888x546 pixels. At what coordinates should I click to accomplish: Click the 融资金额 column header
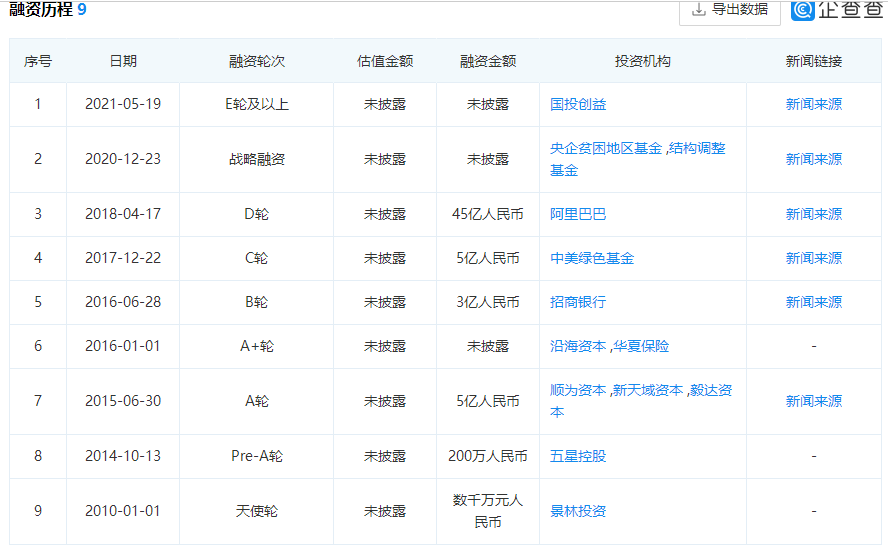(x=488, y=61)
